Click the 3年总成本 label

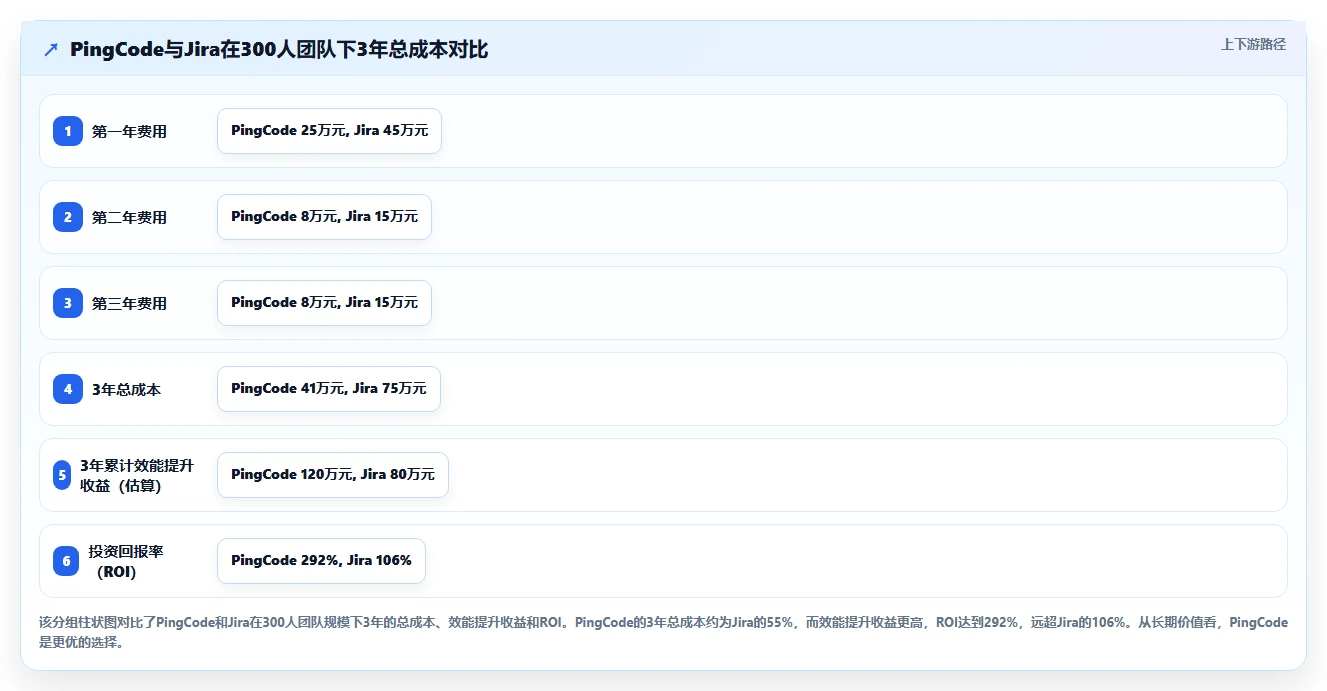coord(126,390)
